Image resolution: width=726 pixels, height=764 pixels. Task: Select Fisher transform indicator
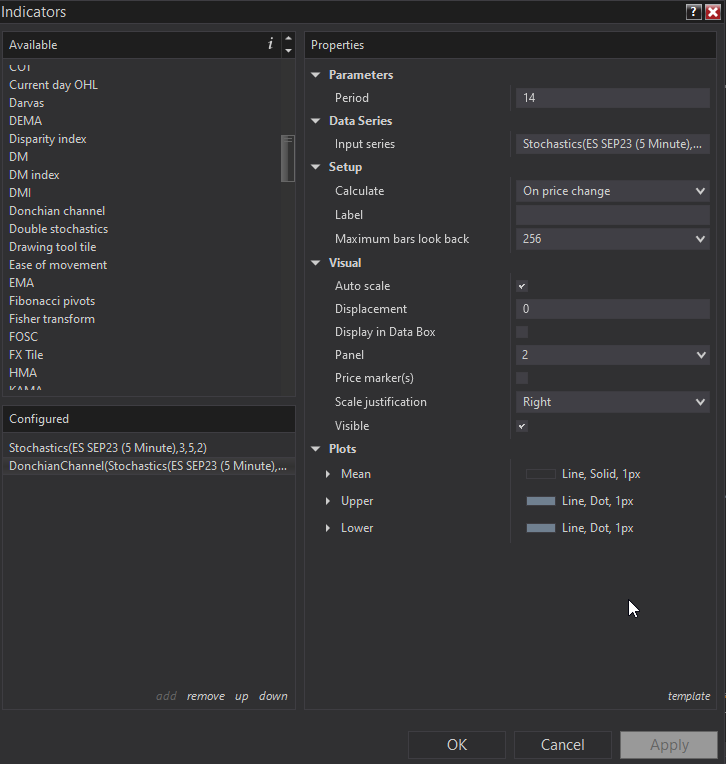click(52, 319)
